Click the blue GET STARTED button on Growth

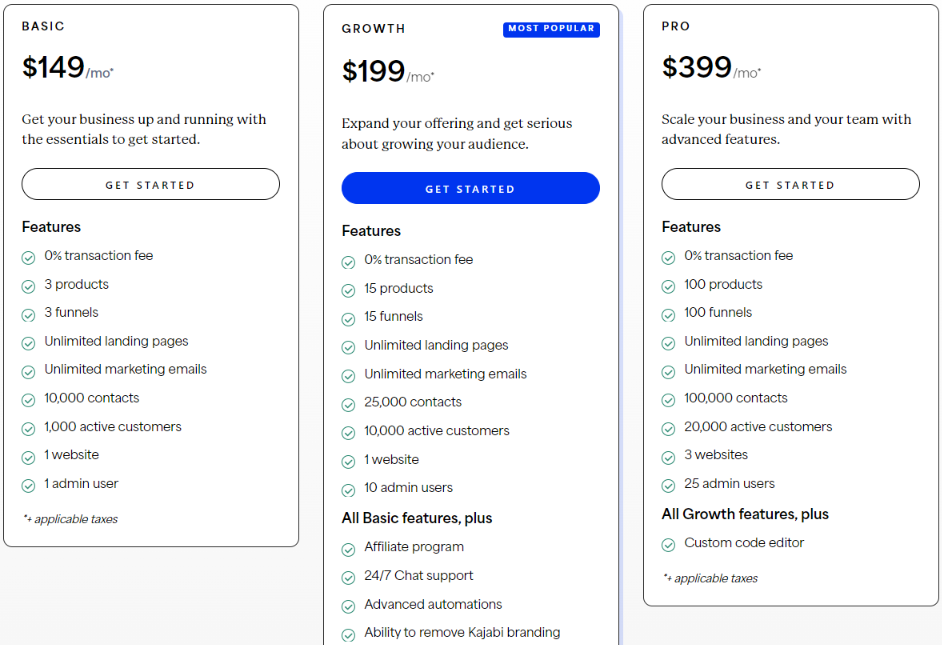470,188
